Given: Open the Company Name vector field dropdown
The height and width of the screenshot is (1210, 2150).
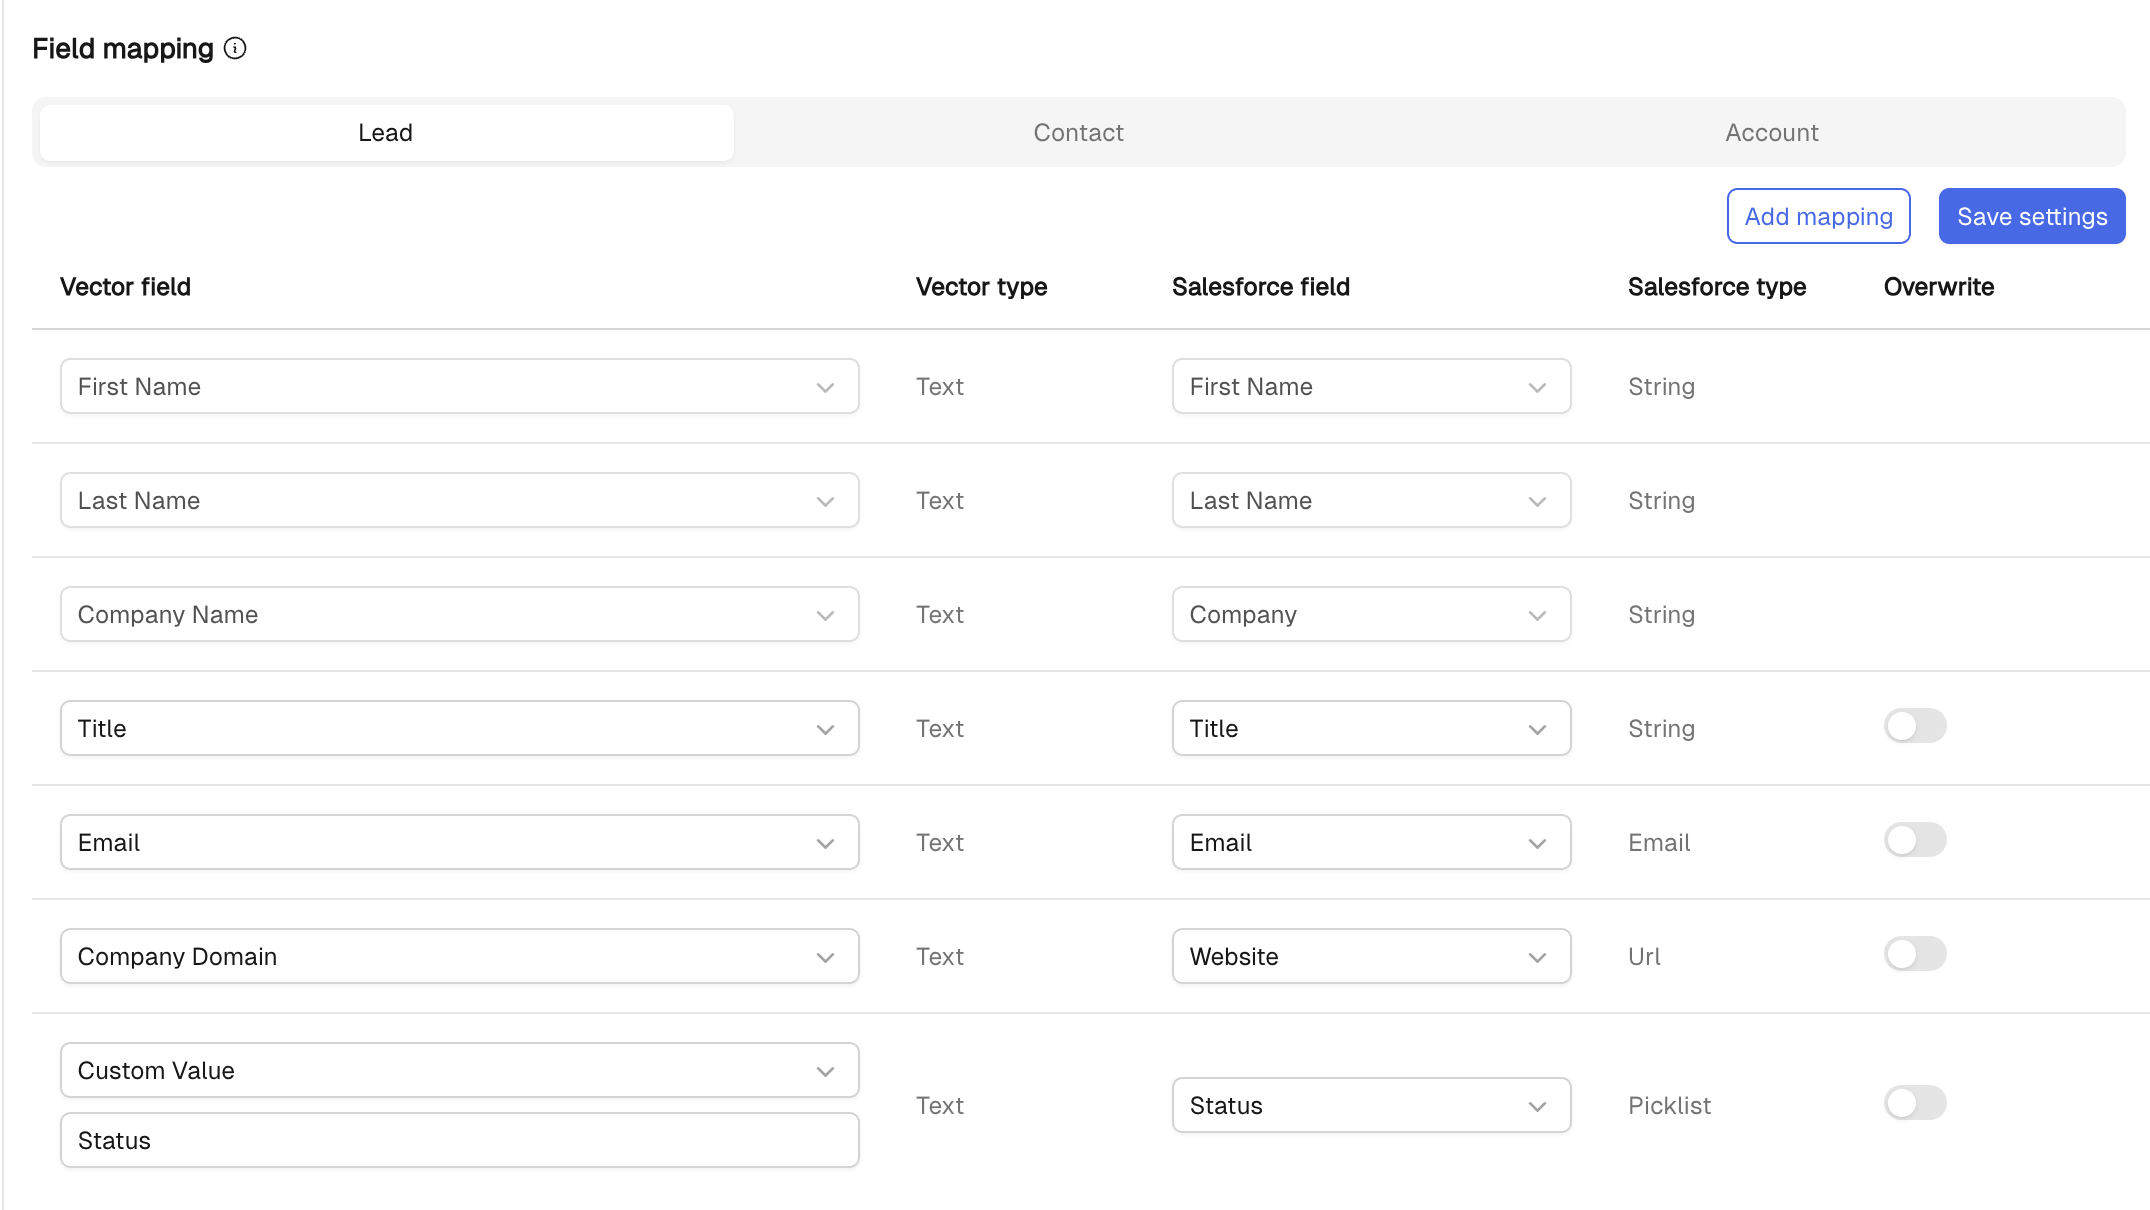Looking at the screenshot, I should click(459, 615).
